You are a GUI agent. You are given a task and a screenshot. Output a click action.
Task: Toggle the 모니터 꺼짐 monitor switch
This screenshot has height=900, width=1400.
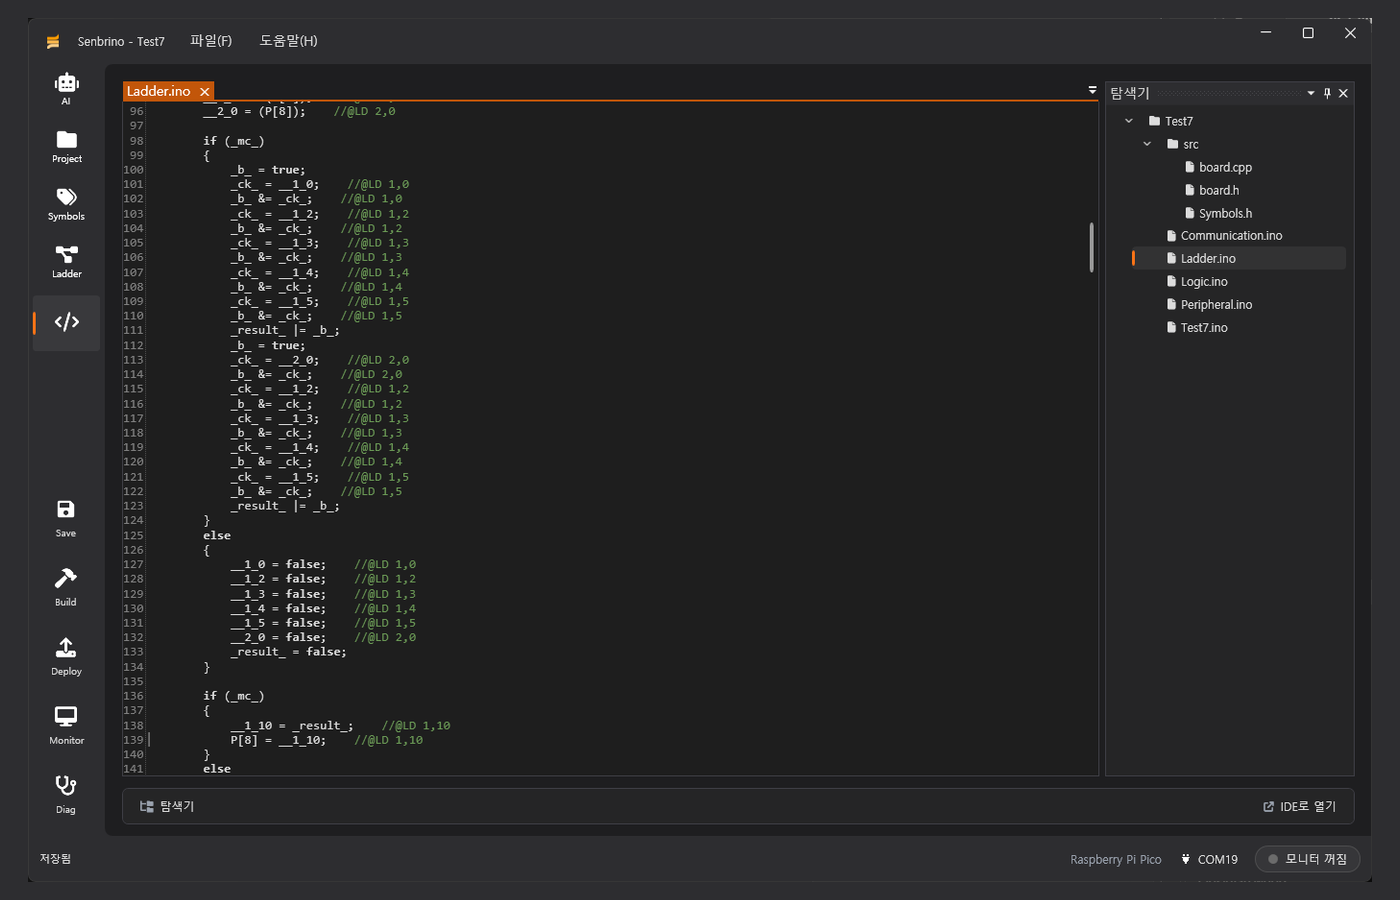[1307, 859]
